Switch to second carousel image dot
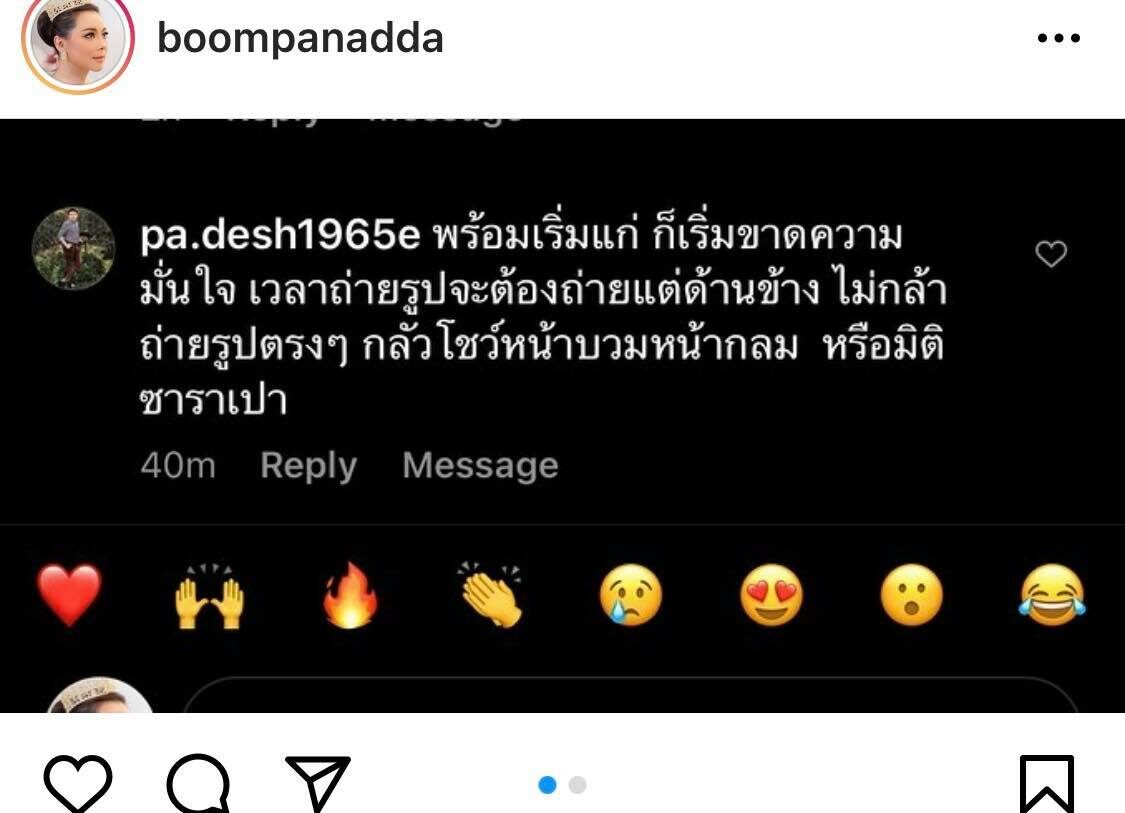The image size is (1125, 813). [x=578, y=785]
